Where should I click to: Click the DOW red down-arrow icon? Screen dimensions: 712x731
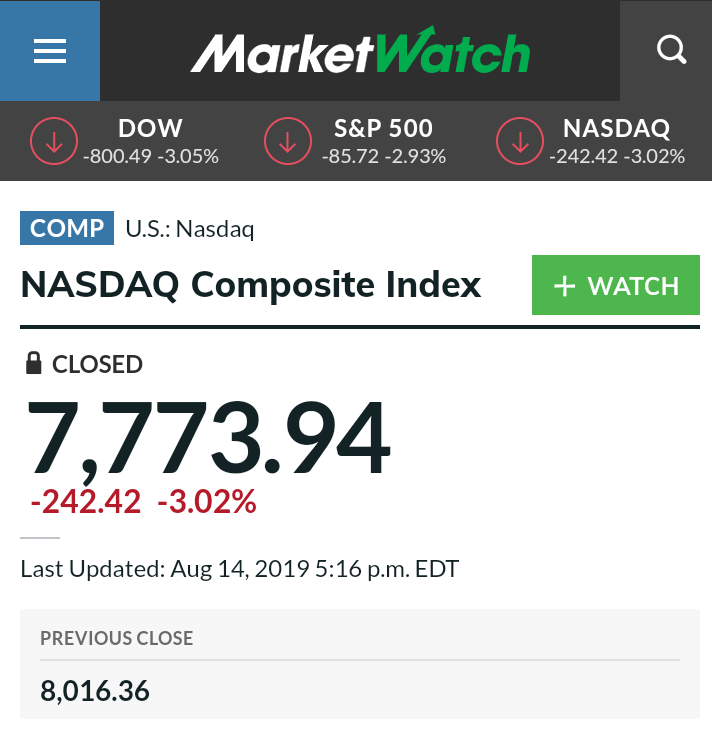(55, 142)
